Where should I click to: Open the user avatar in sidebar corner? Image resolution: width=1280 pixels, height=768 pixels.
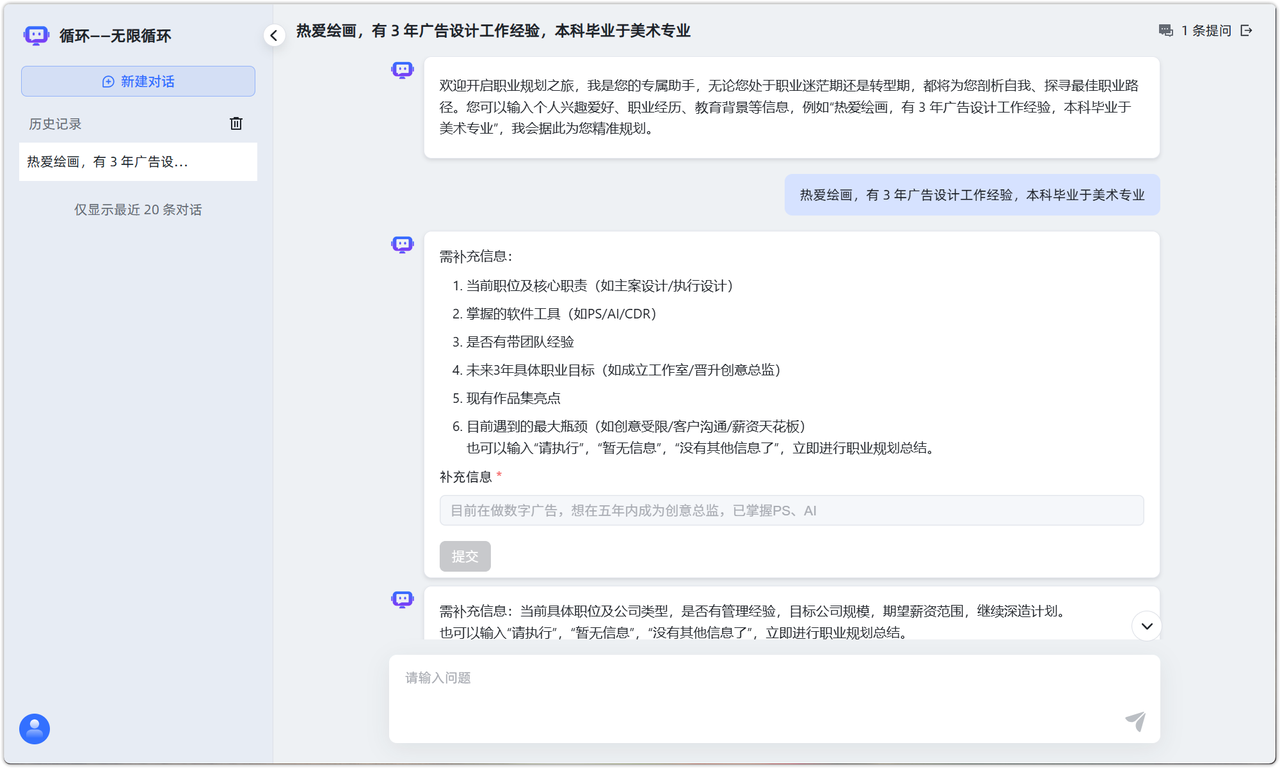pos(35,729)
